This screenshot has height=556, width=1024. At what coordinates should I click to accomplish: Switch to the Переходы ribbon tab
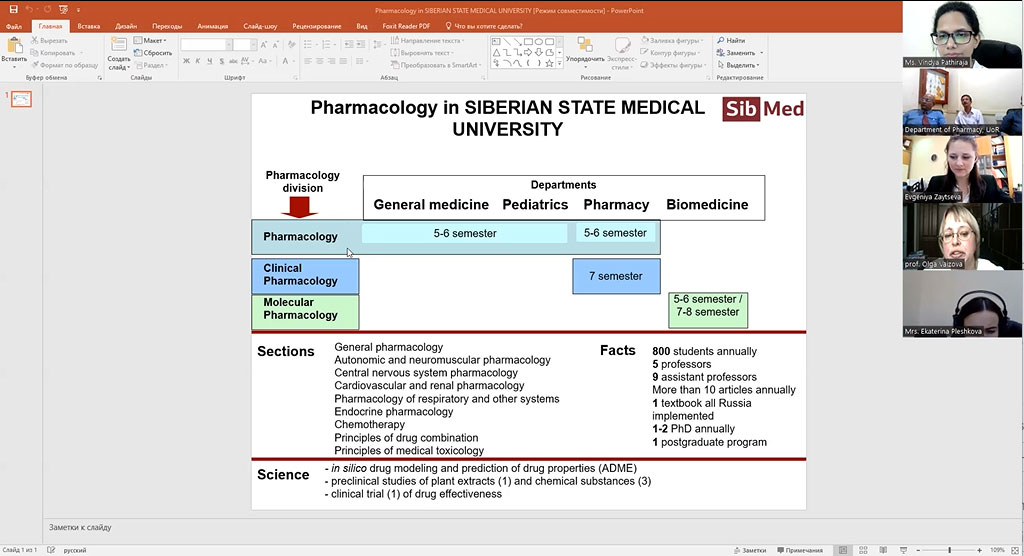click(167, 26)
